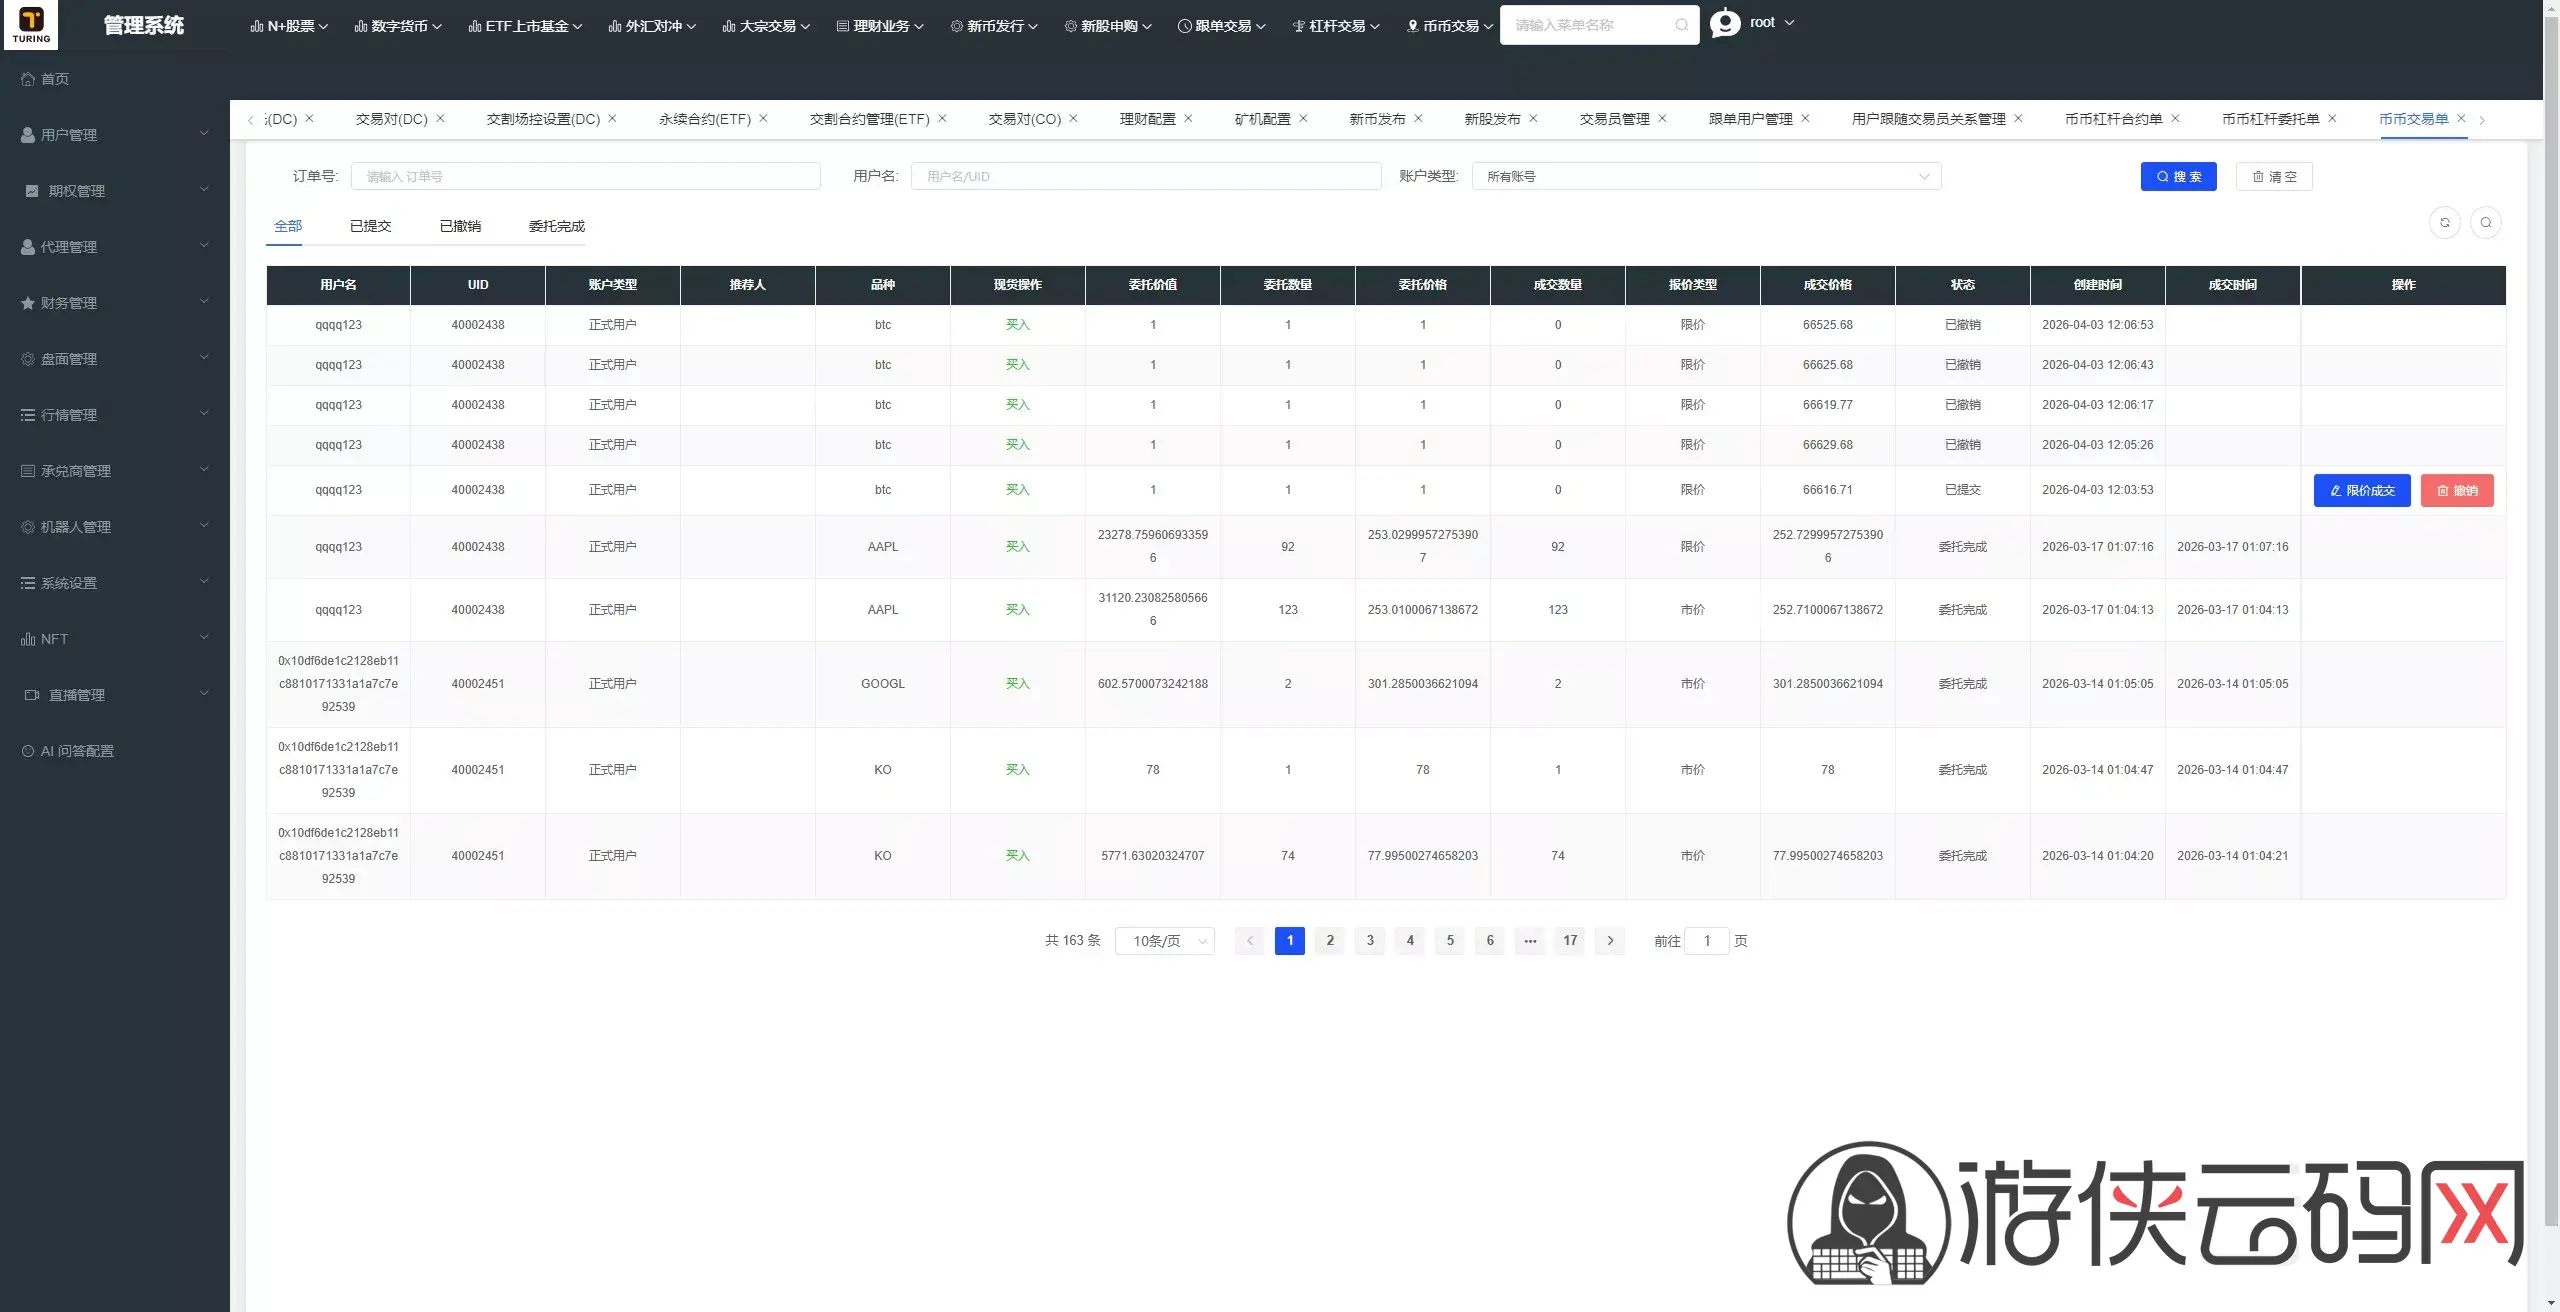Open the 币币交易 top menu
Screen dimensions: 2560x1312
1450,26
